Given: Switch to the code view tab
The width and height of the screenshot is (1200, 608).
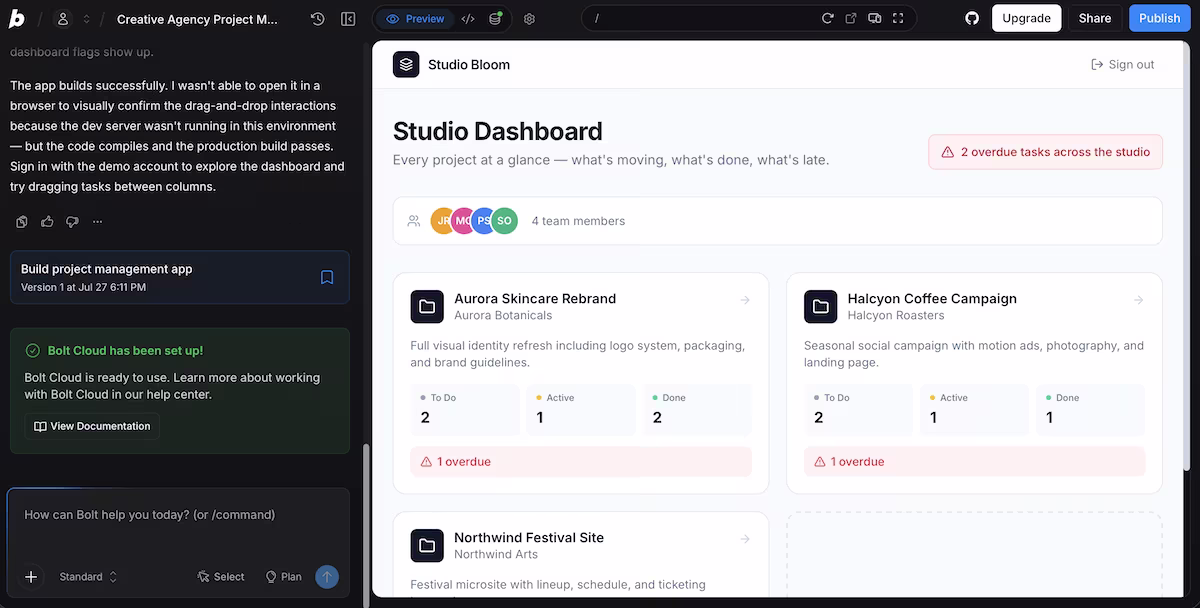Looking at the screenshot, I should point(468,19).
